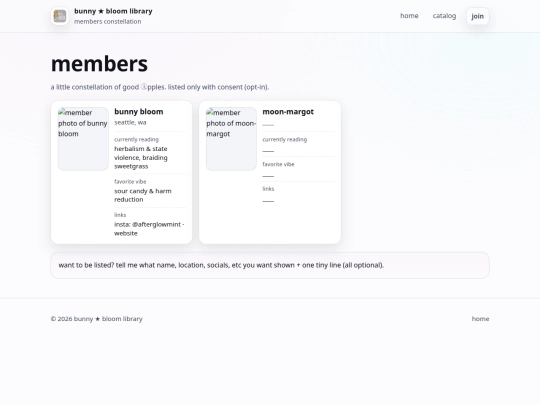Open the home link in the footer
This screenshot has height=405, width=540.
tap(480, 319)
